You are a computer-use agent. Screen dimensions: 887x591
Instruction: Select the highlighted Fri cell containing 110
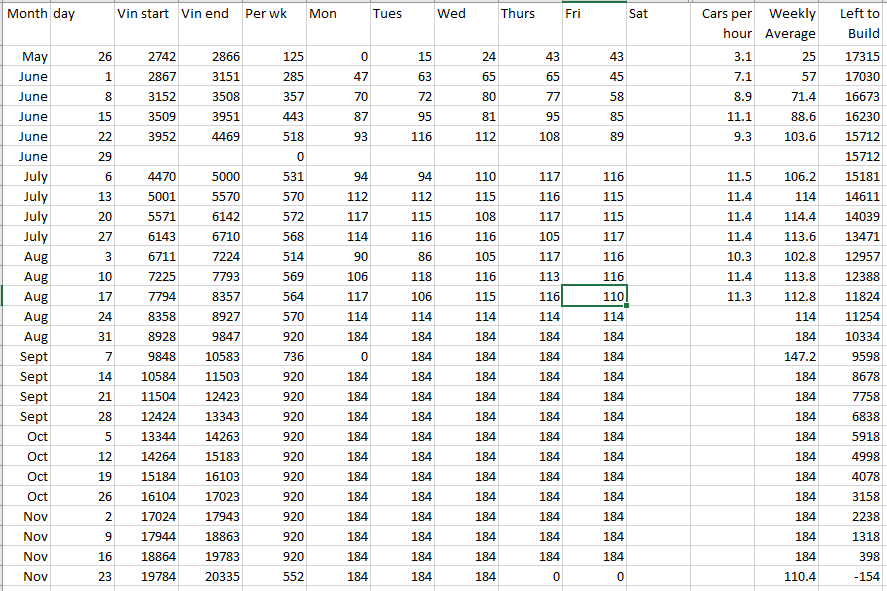click(595, 296)
